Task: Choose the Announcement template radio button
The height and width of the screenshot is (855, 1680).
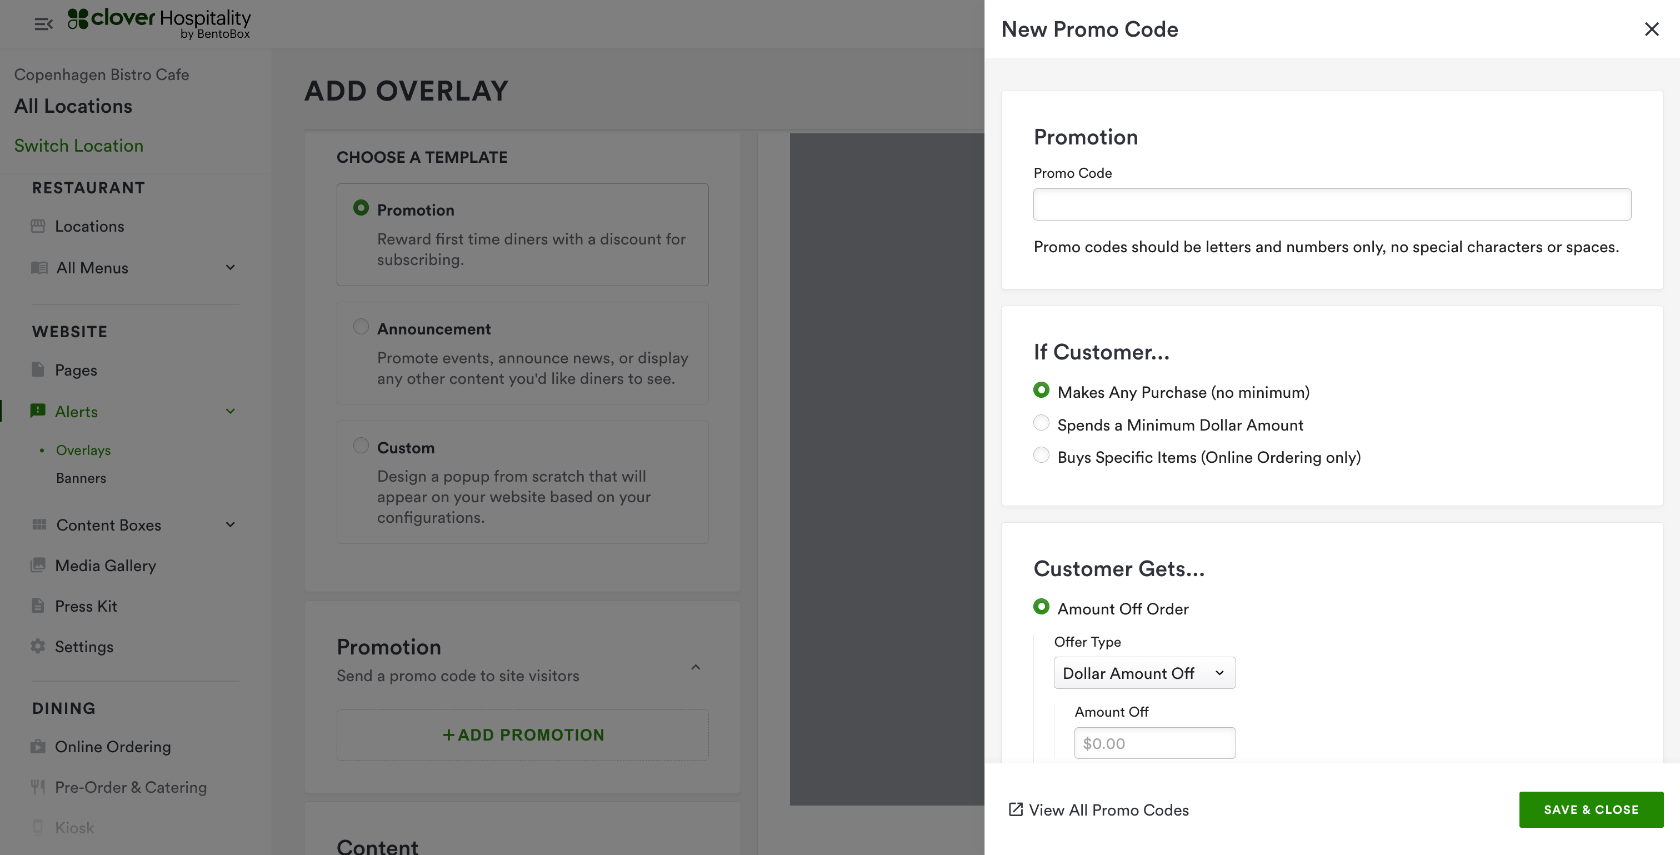Action: (x=361, y=327)
